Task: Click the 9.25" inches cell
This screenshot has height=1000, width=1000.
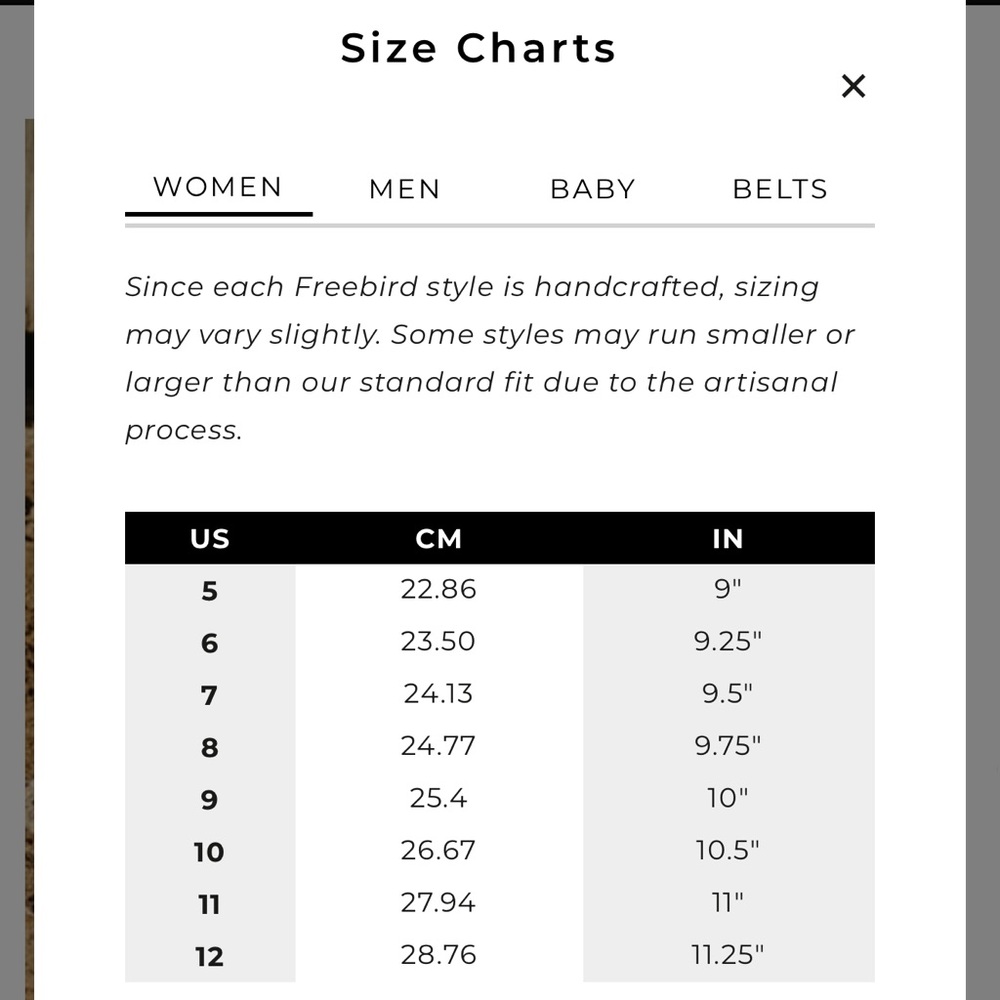Action: click(728, 642)
